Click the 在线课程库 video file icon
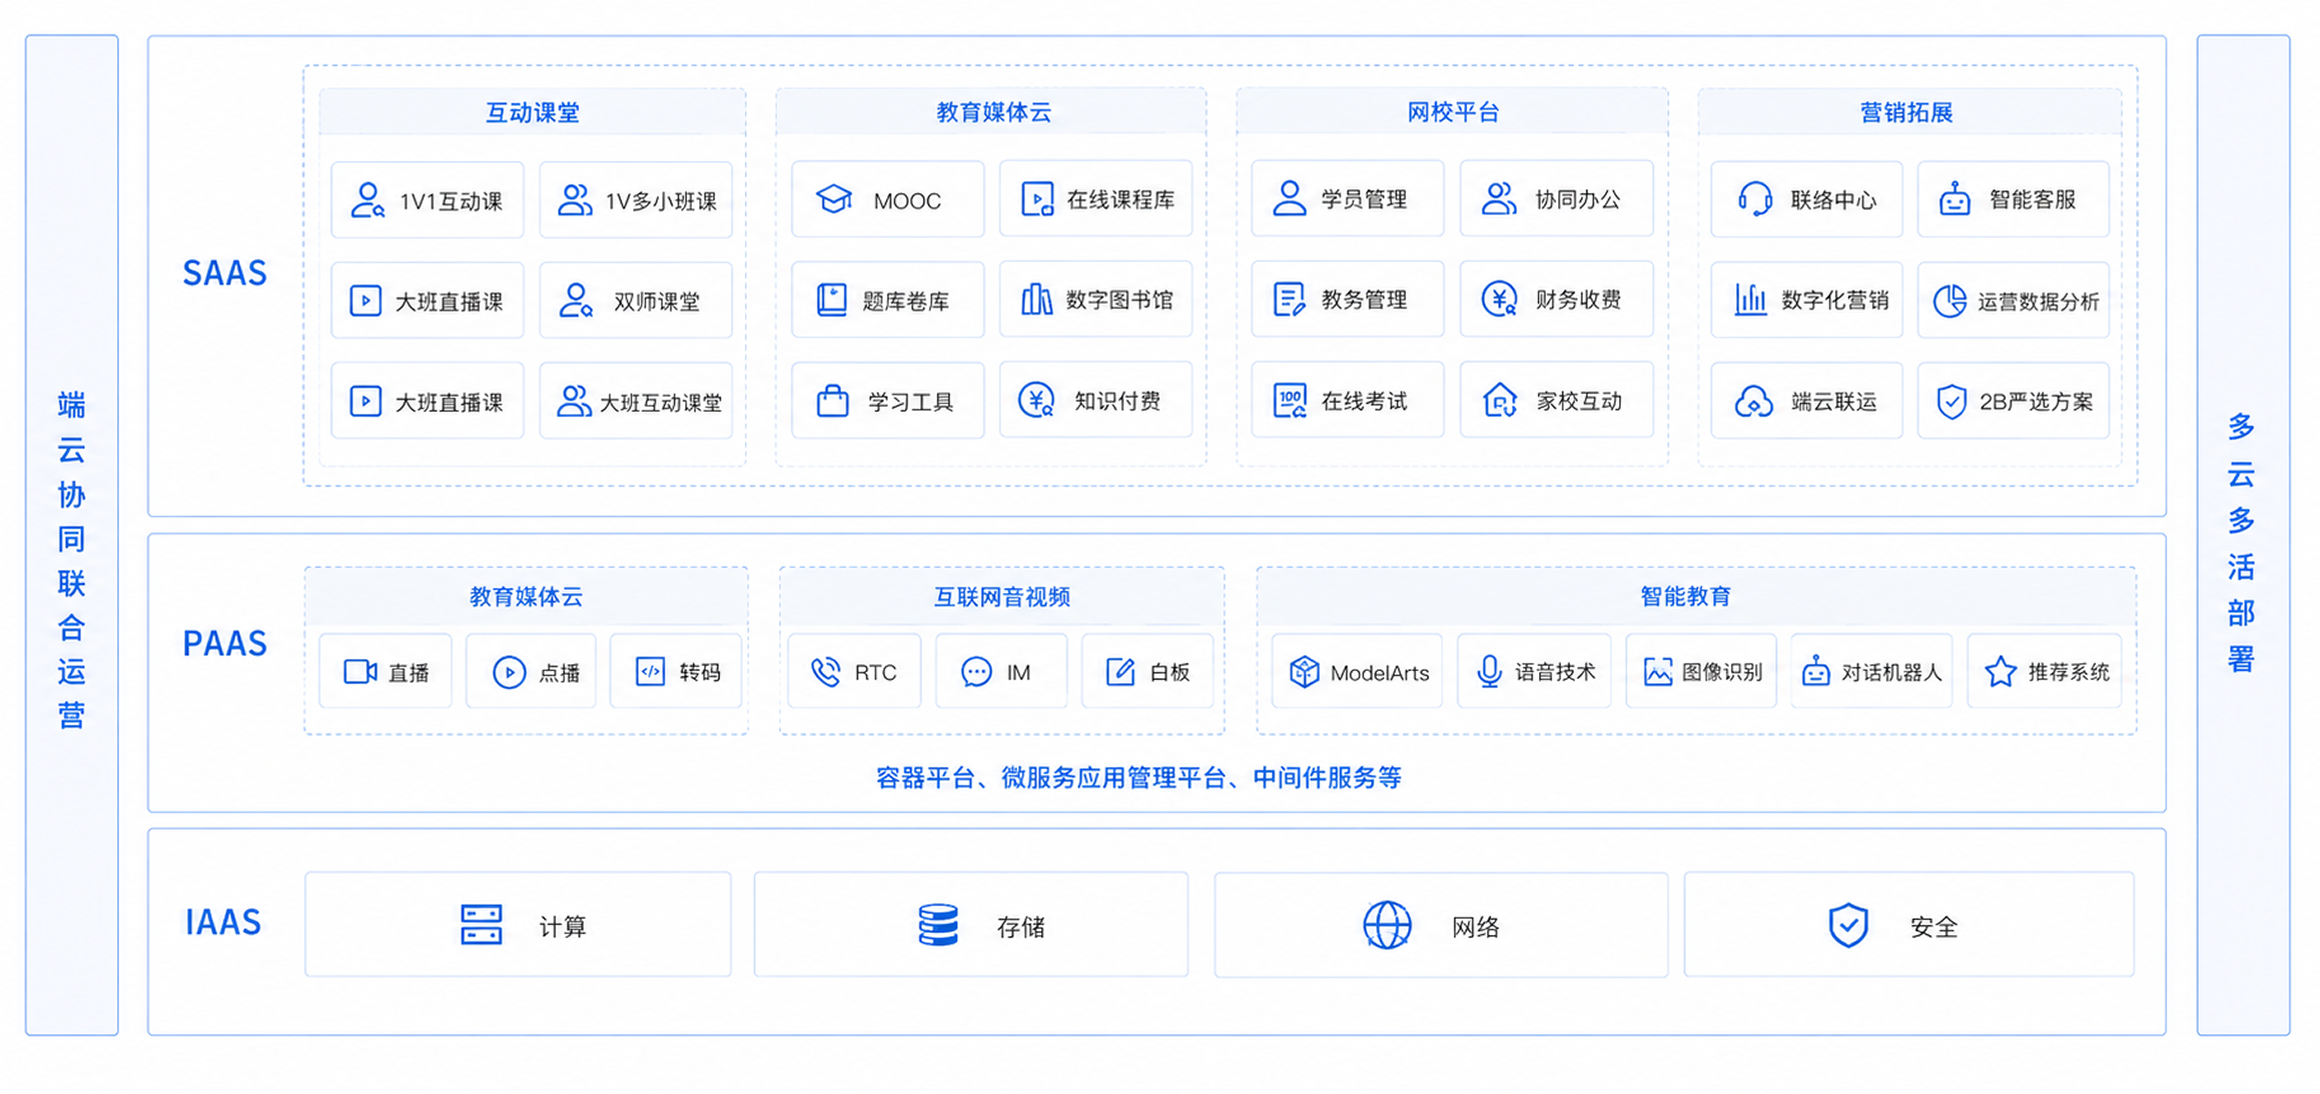 [x=1037, y=199]
